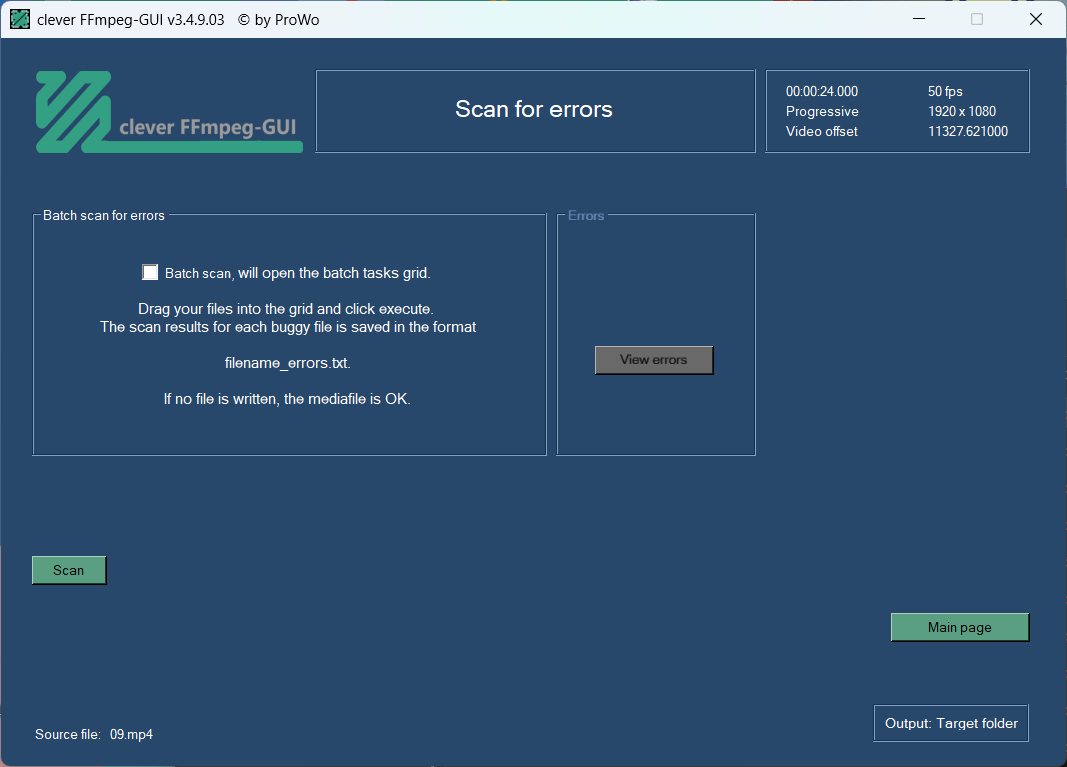Click the Scan for errors heading
The height and width of the screenshot is (767, 1067).
click(x=534, y=110)
